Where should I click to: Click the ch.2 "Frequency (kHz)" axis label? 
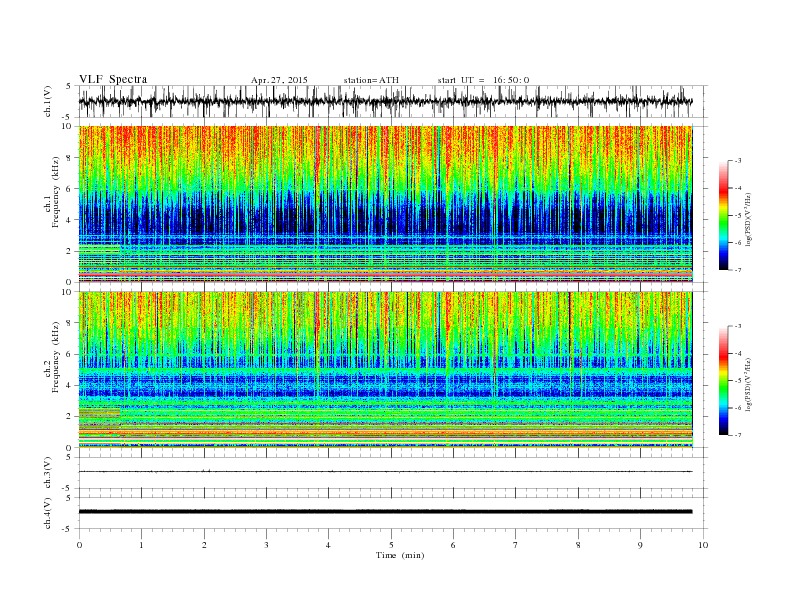point(56,357)
